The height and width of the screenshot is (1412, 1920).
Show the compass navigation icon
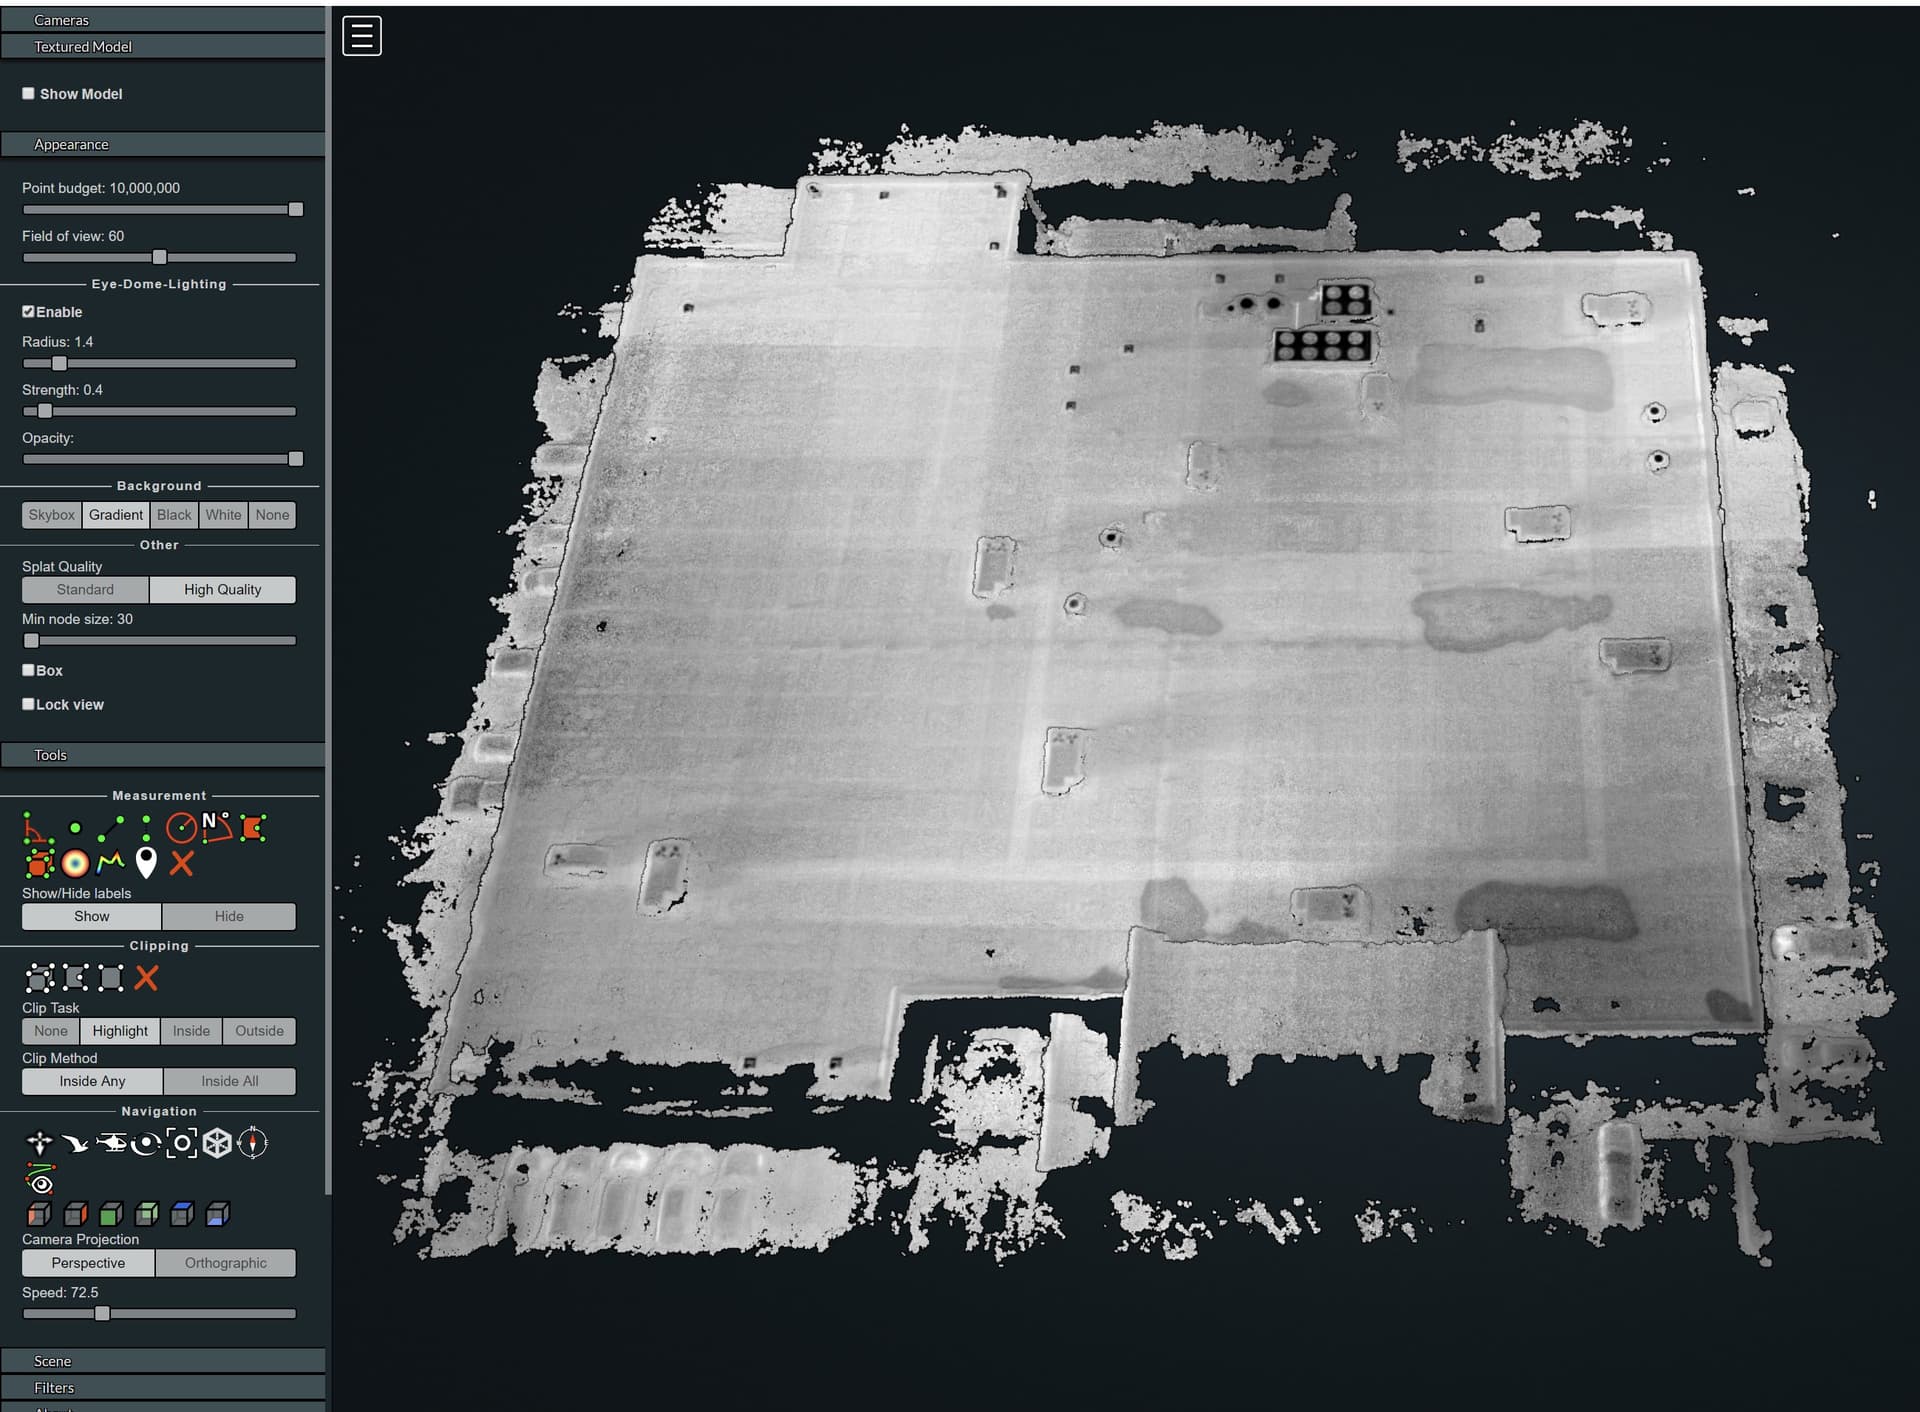coord(253,1143)
